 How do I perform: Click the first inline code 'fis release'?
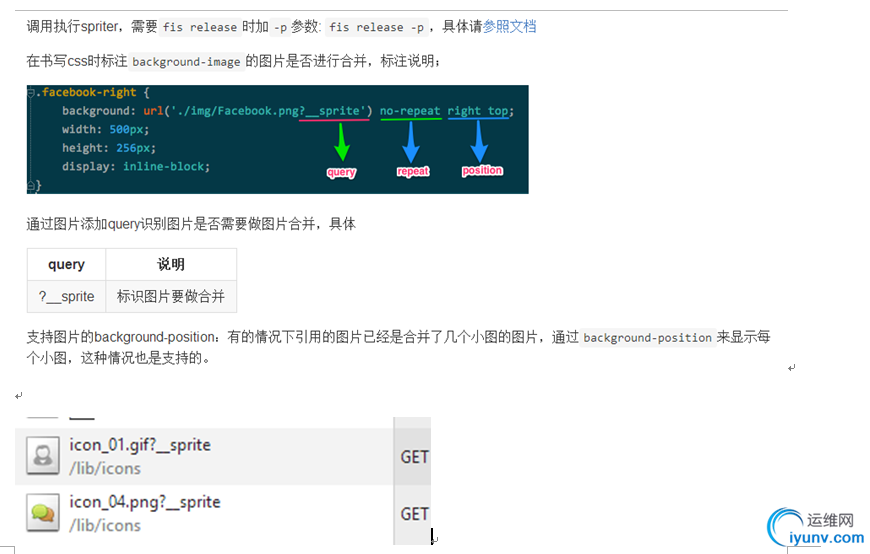pyautogui.click(x=200, y=27)
